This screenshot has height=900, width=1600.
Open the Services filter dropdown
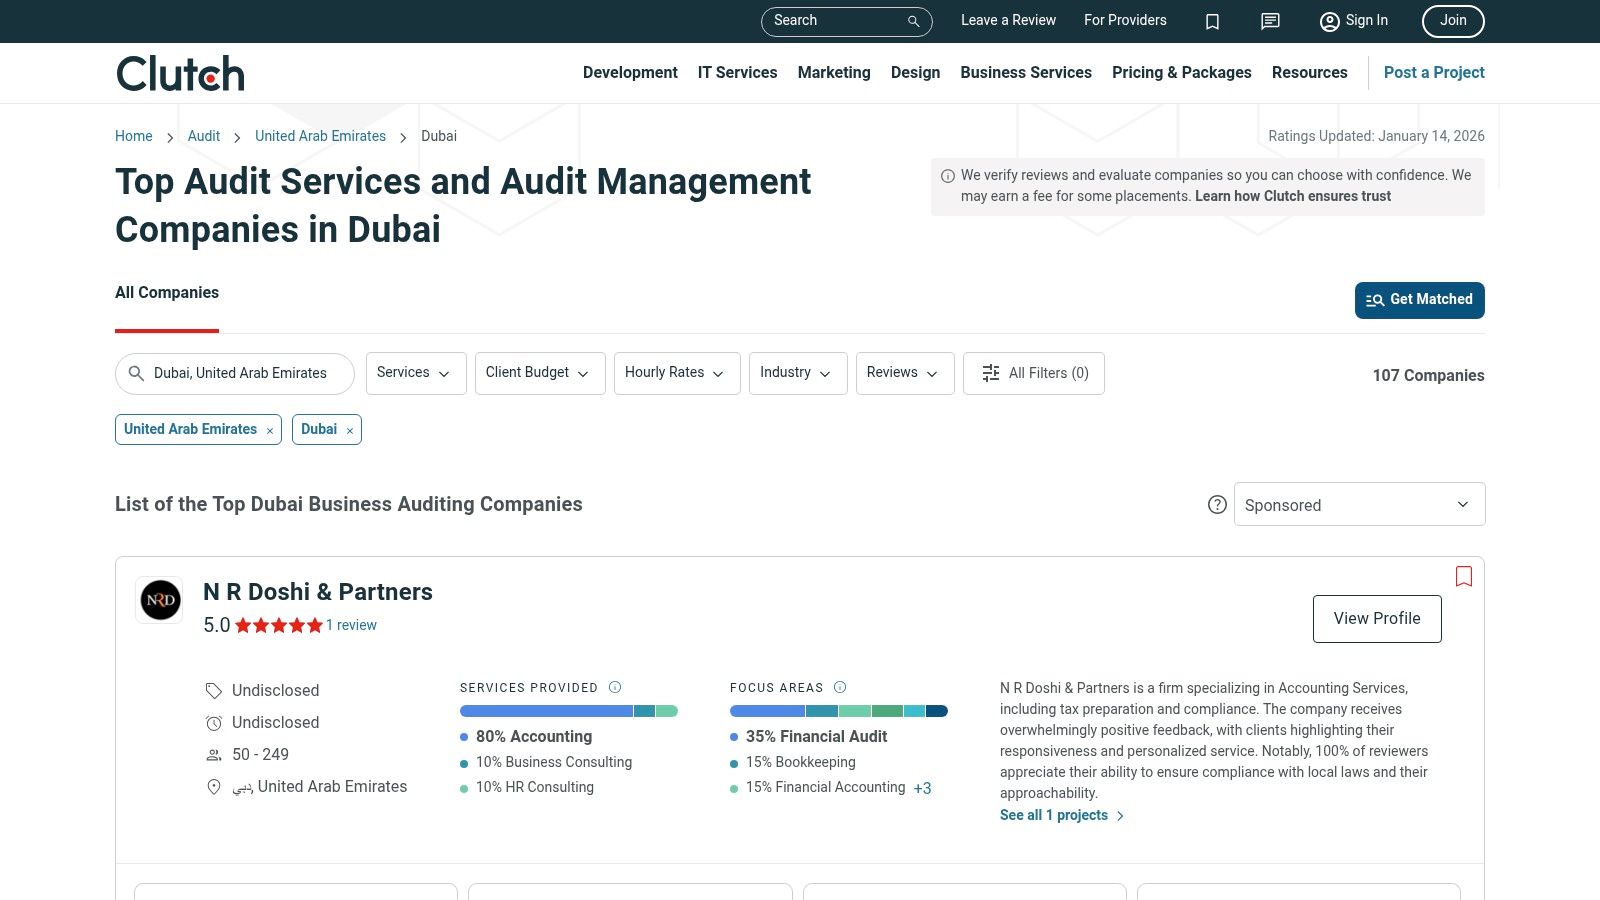415,373
